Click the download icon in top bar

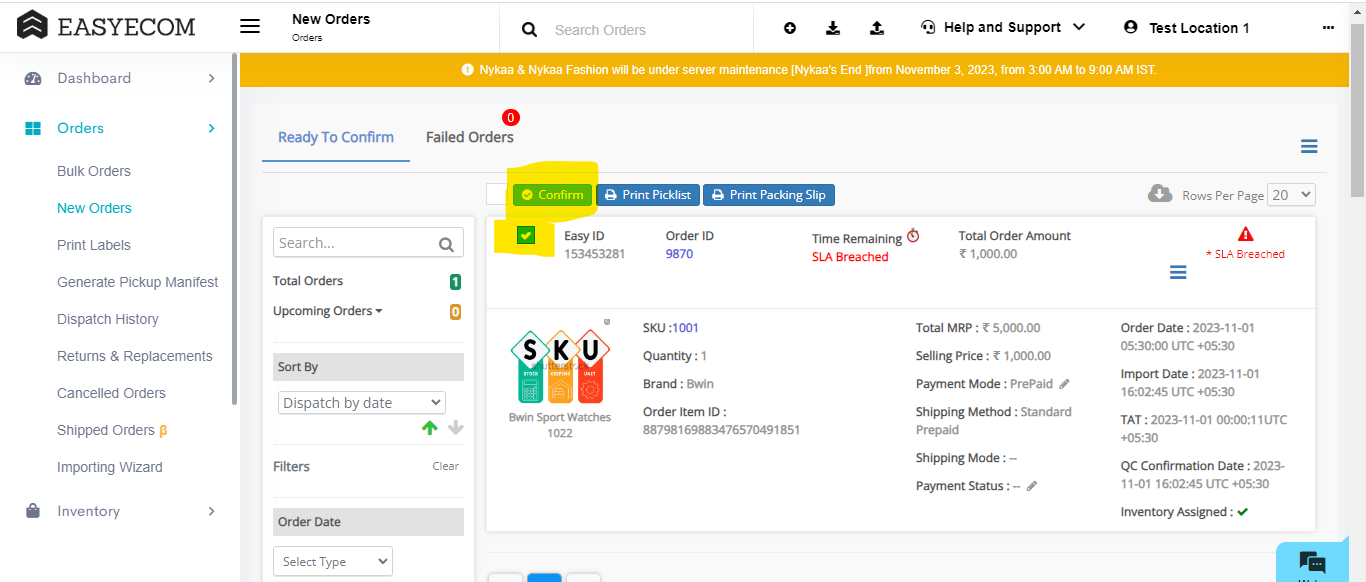tap(833, 28)
